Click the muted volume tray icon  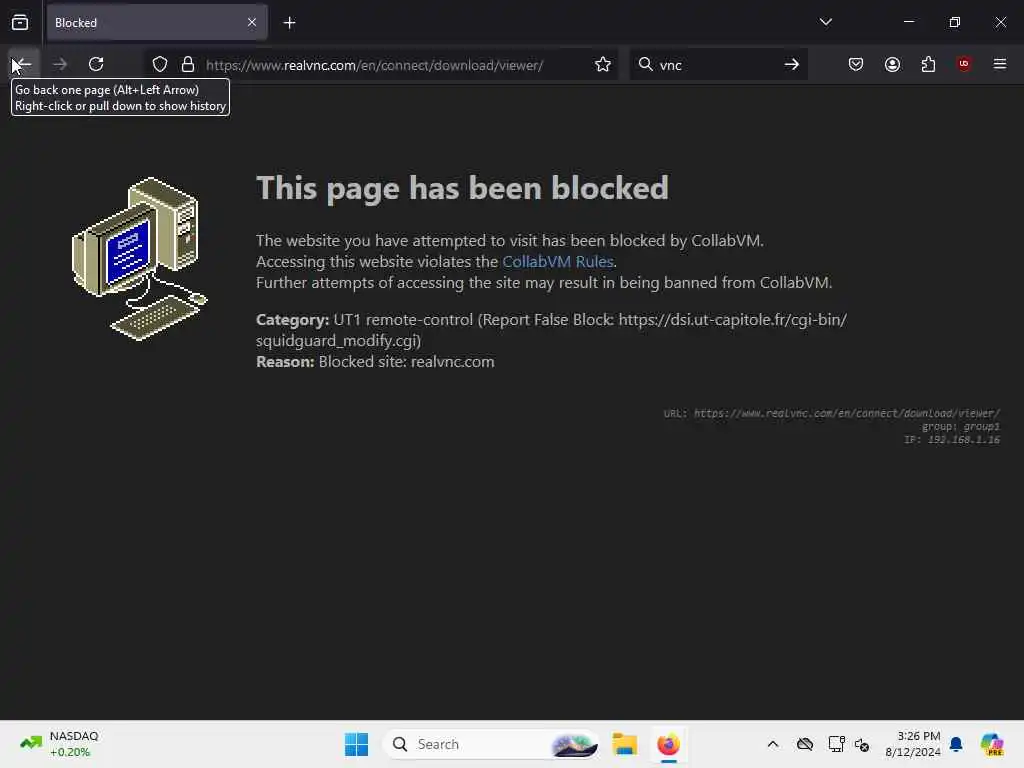(862, 744)
